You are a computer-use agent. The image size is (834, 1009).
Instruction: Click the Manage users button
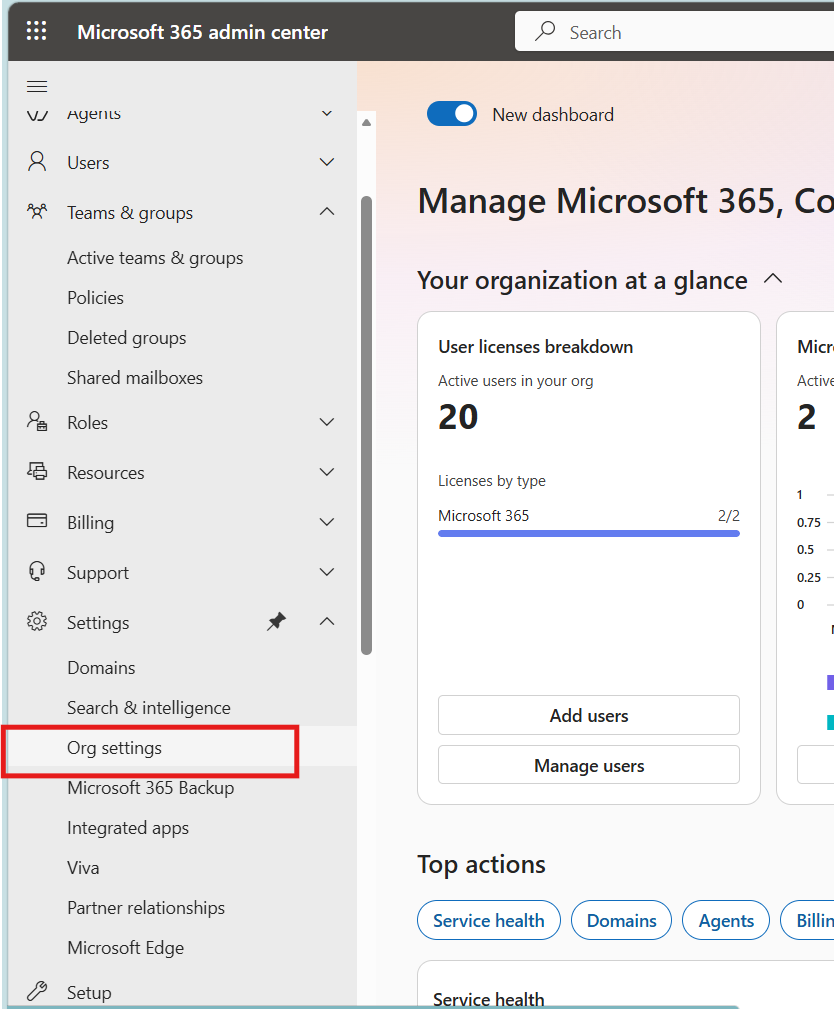(x=589, y=765)
